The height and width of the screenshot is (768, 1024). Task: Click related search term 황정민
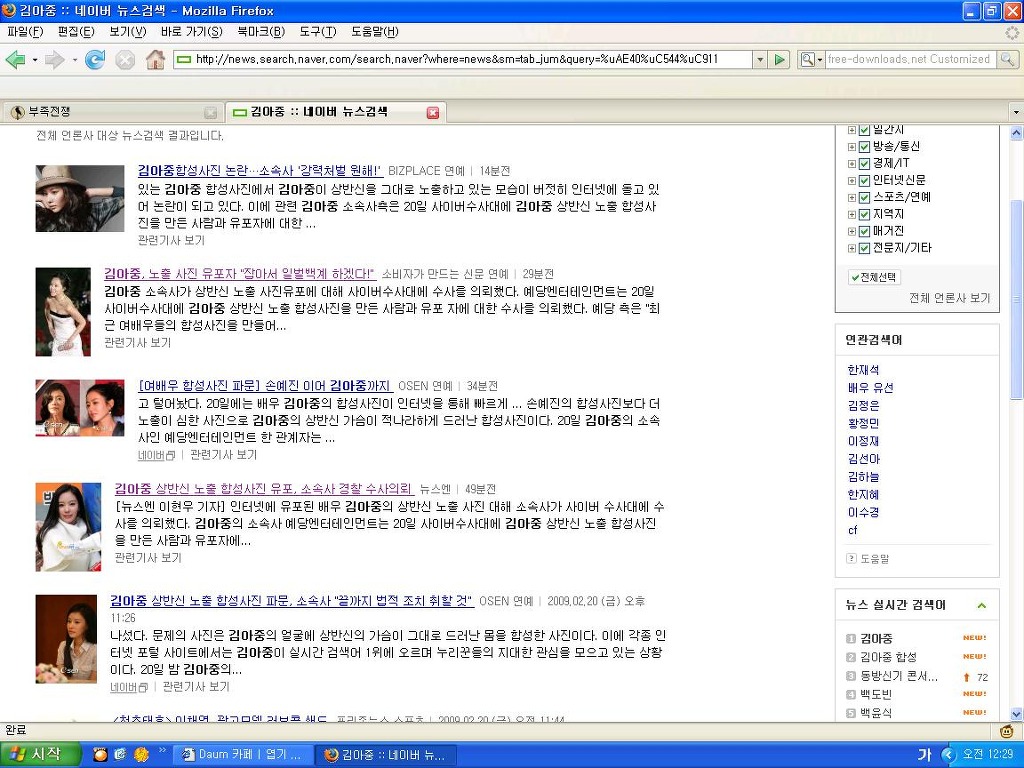(863, 423)
